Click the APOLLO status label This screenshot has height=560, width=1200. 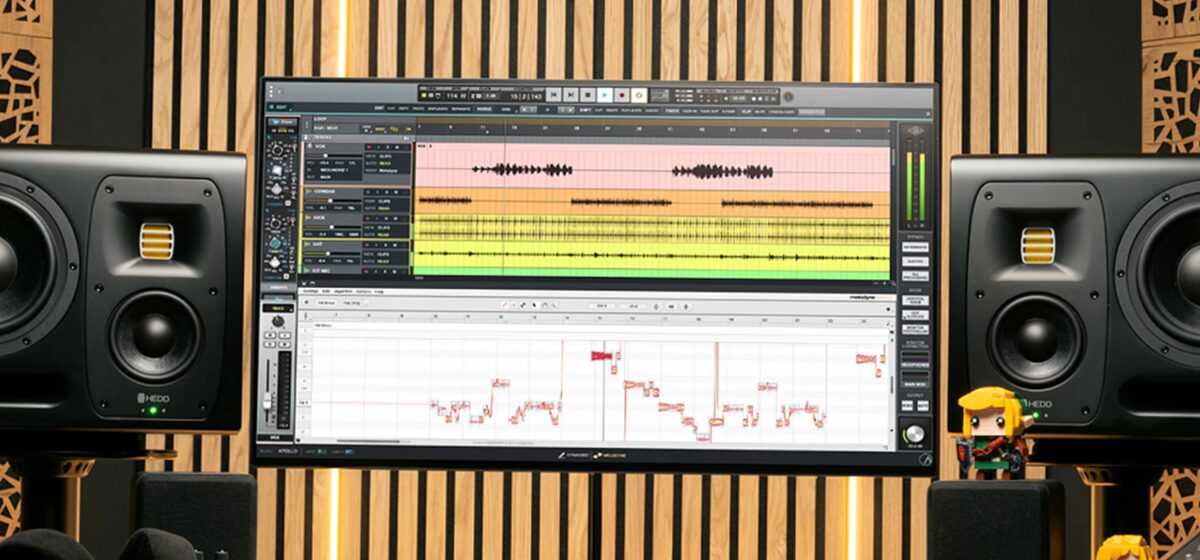click(286, 452)
